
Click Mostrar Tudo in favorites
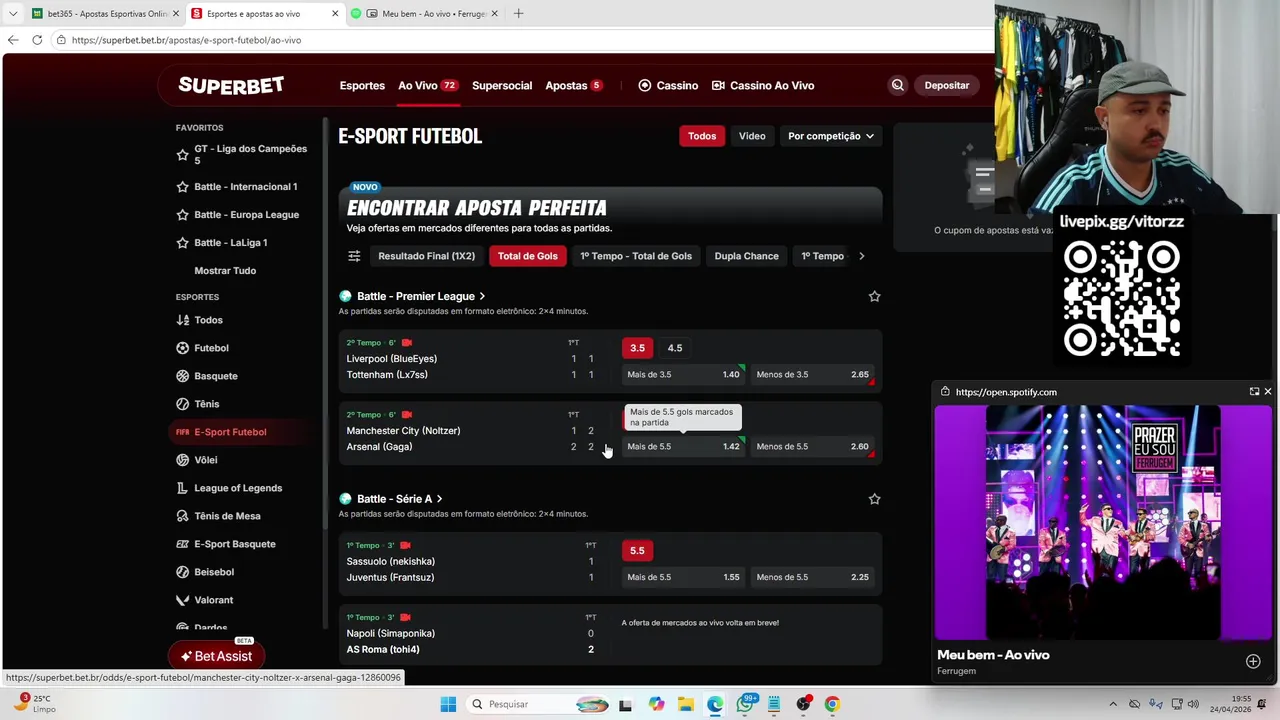tap(225, 271)
